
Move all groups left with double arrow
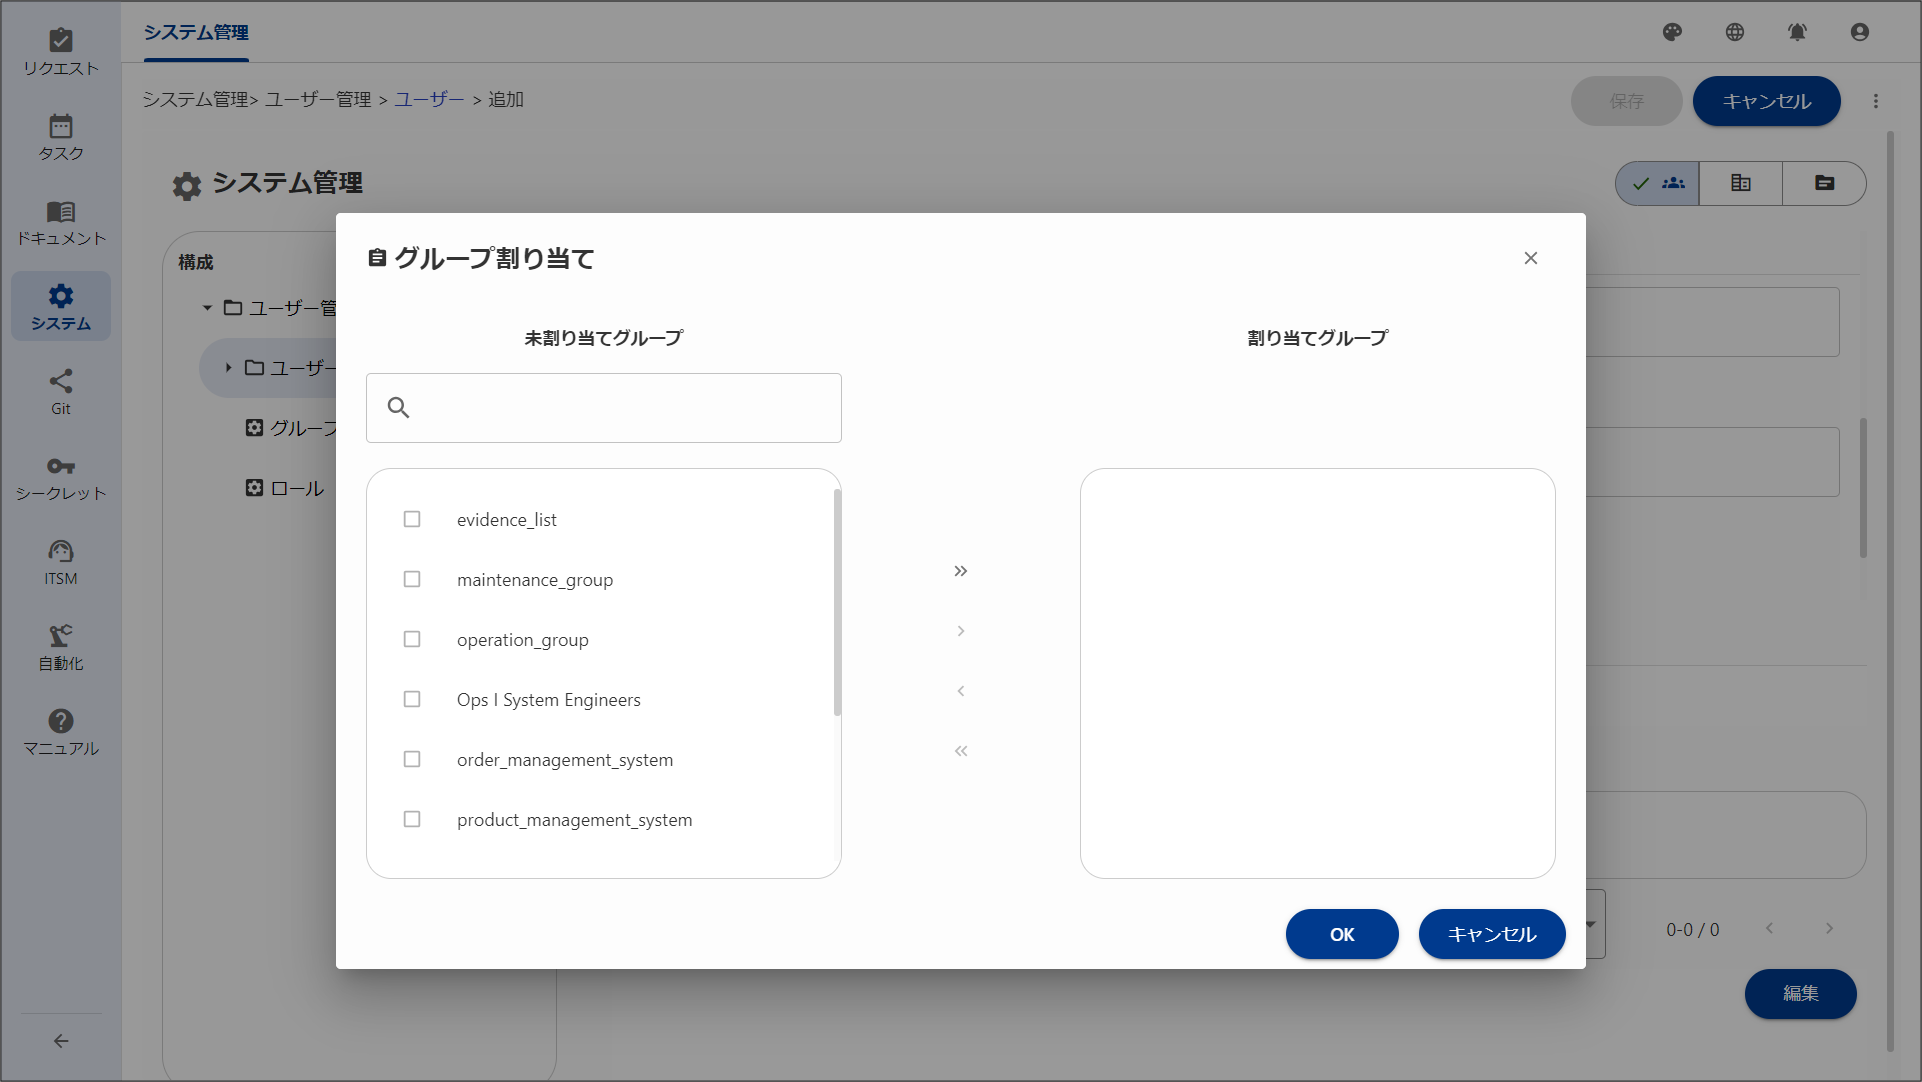(x=961, y=751)
